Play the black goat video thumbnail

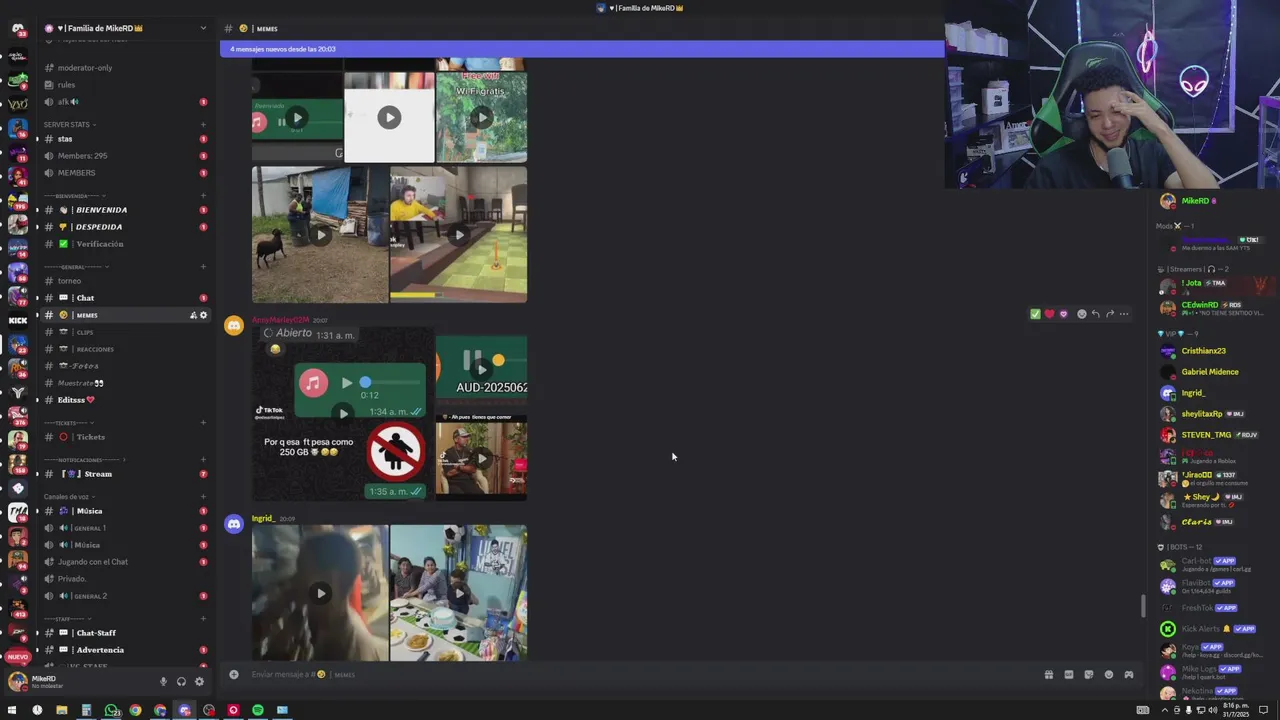320,235
